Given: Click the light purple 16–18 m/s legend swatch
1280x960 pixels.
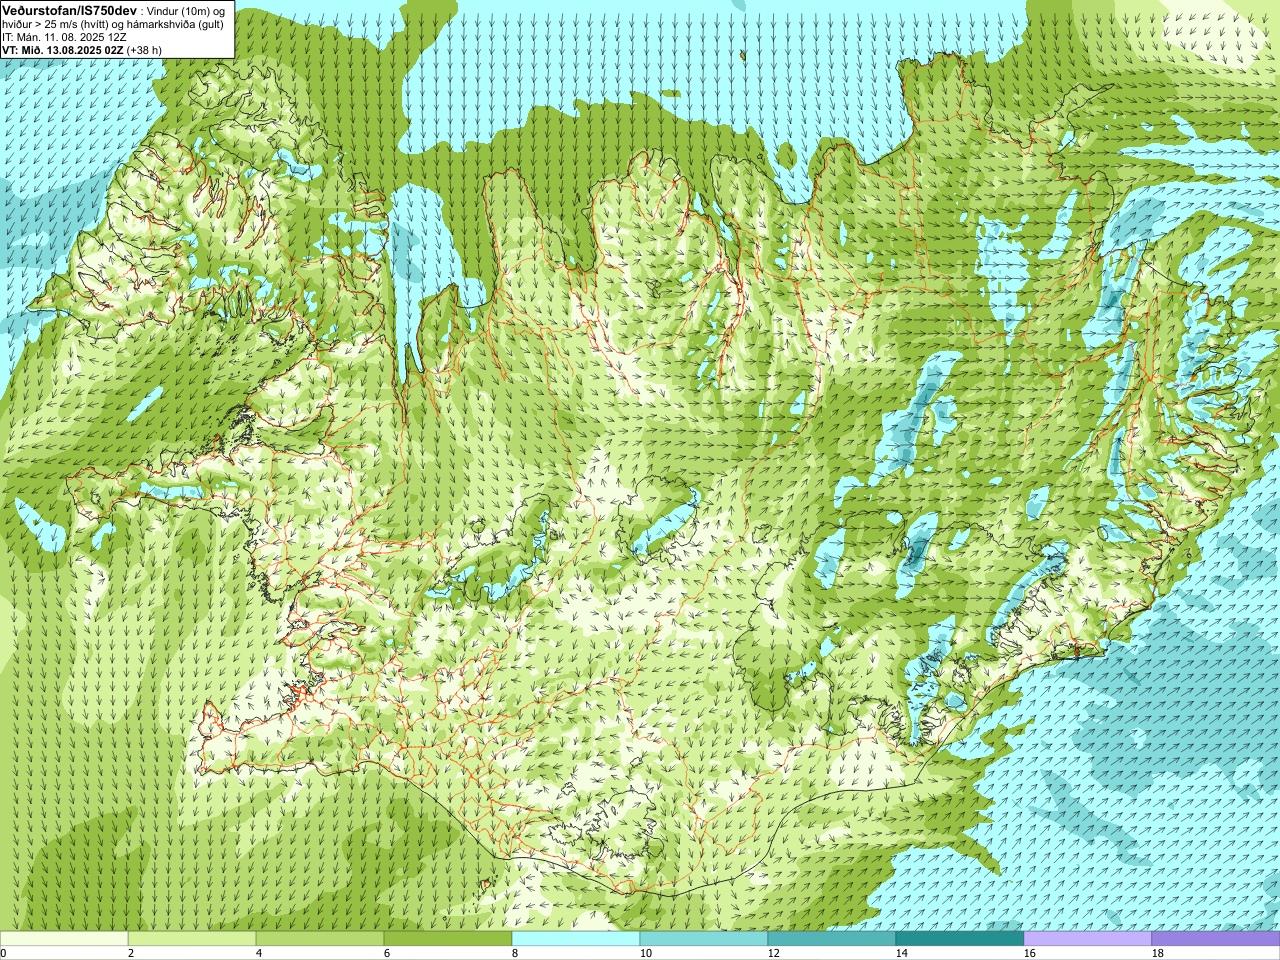Looking at the screenshot, I should 1088,939.
